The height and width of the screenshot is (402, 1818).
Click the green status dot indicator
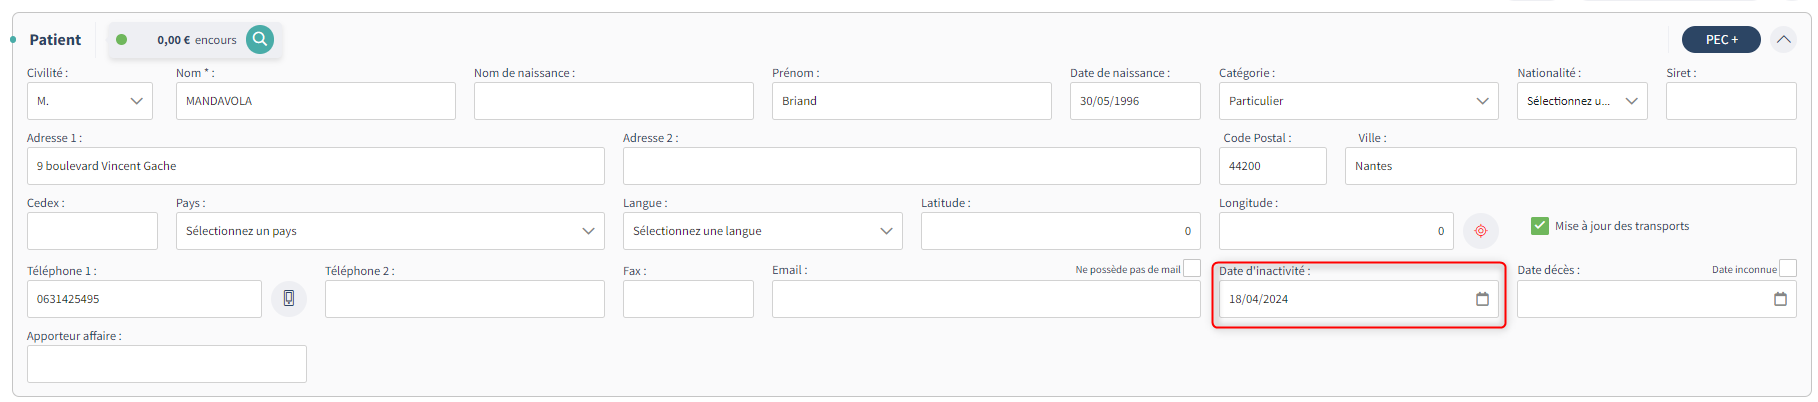(x=122, y=40)
